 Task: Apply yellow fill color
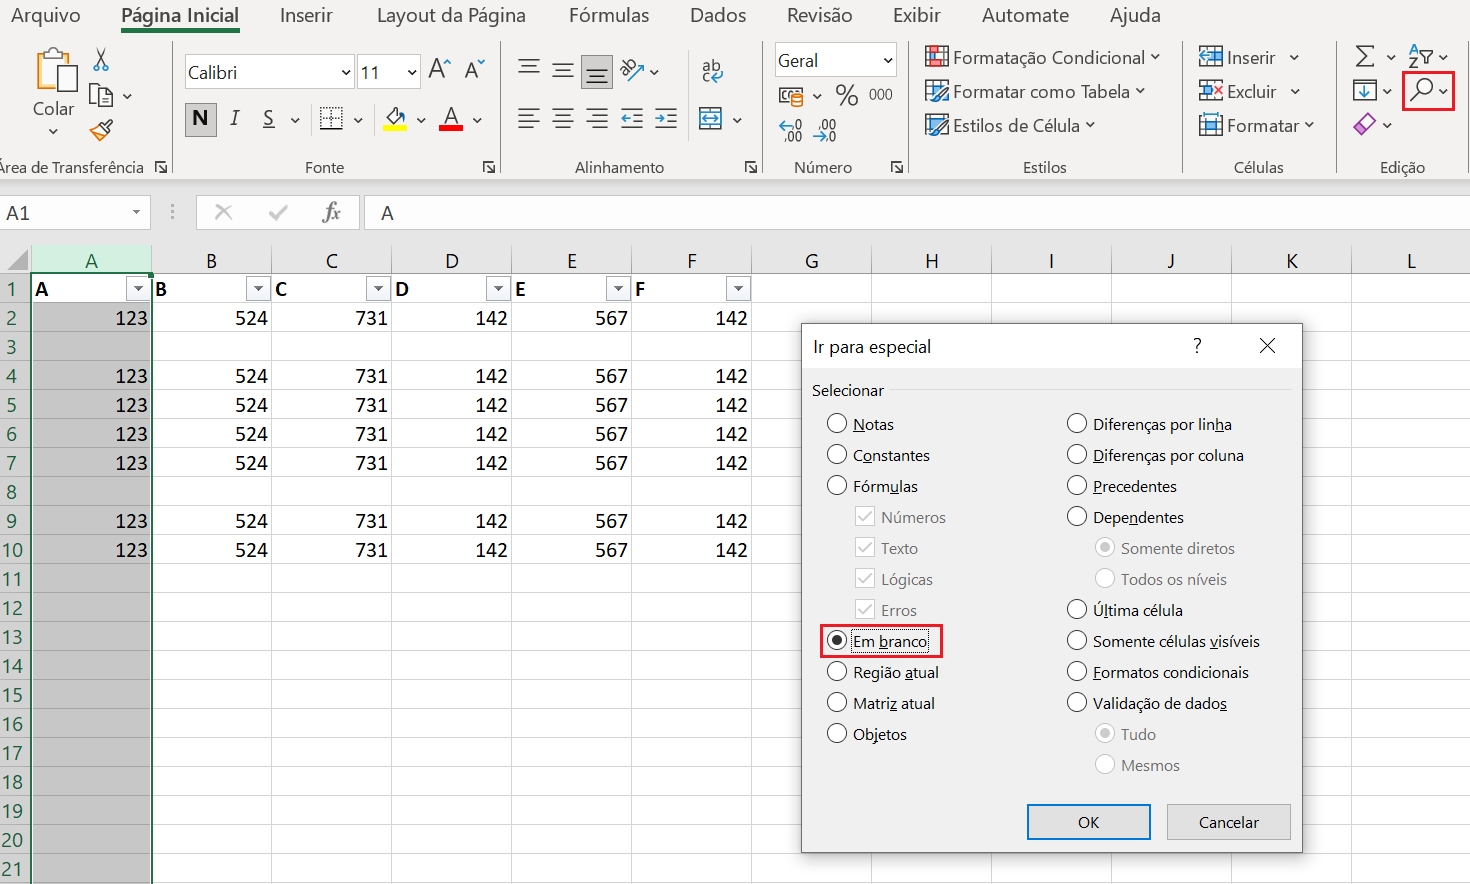(x=396, y=119)
